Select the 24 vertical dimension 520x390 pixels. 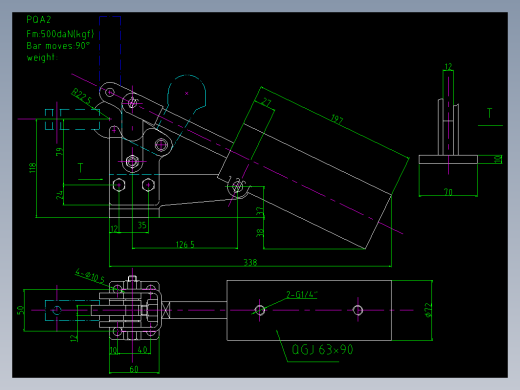59,195
